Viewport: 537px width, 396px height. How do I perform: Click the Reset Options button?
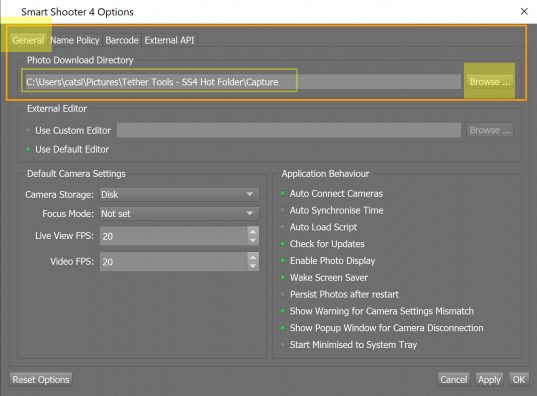click(41, 379)
